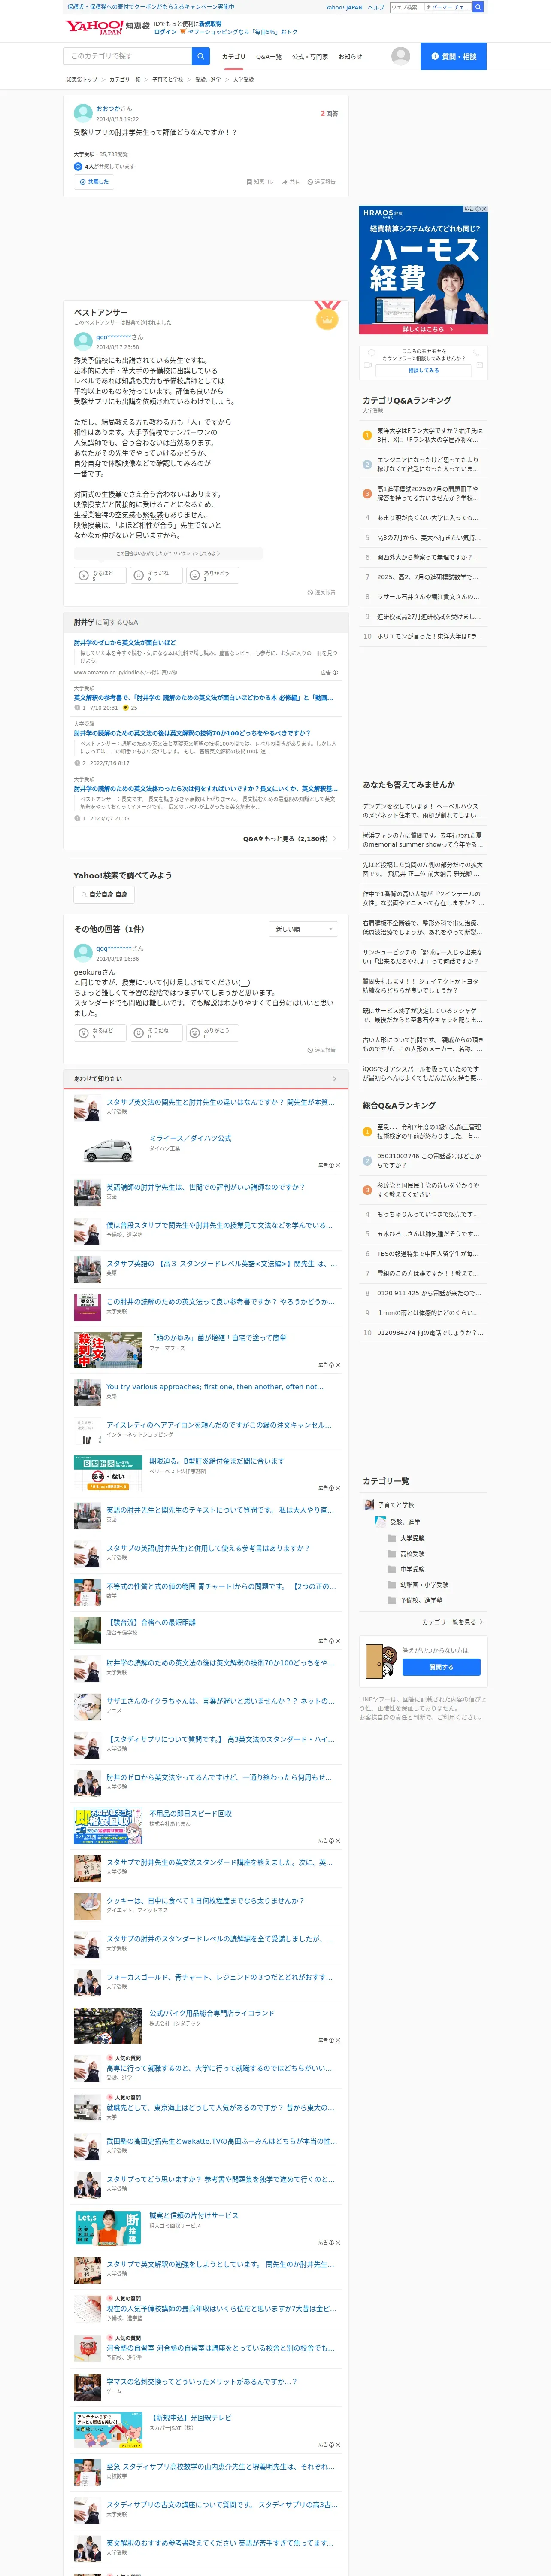Viewport: 551px width, 2576px height.
Task: Click なるほど reaction on qqq answer
Action: click(x=100, y=1032)
